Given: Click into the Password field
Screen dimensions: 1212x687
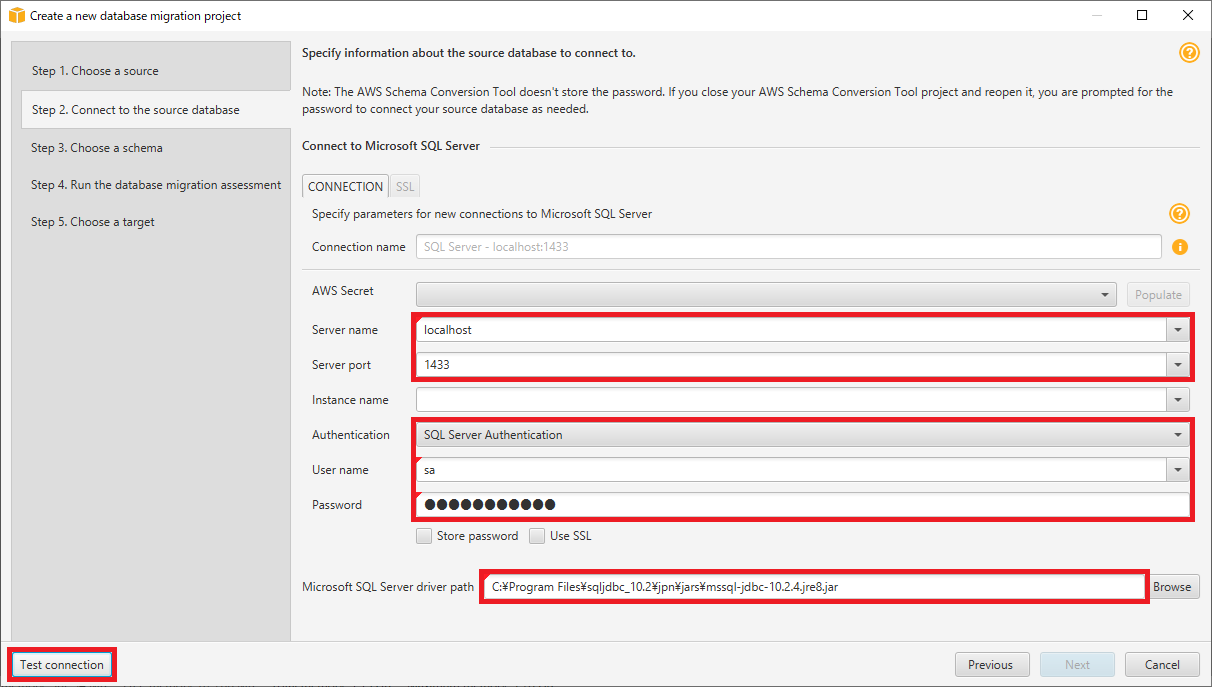Looking at the screenshot, I should 800,505.
